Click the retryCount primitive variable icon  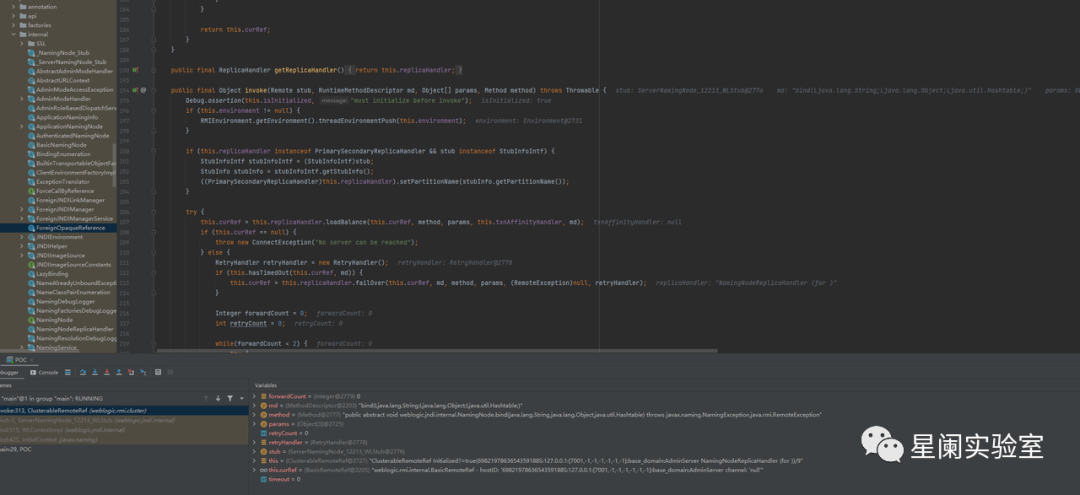coord(264,433)
